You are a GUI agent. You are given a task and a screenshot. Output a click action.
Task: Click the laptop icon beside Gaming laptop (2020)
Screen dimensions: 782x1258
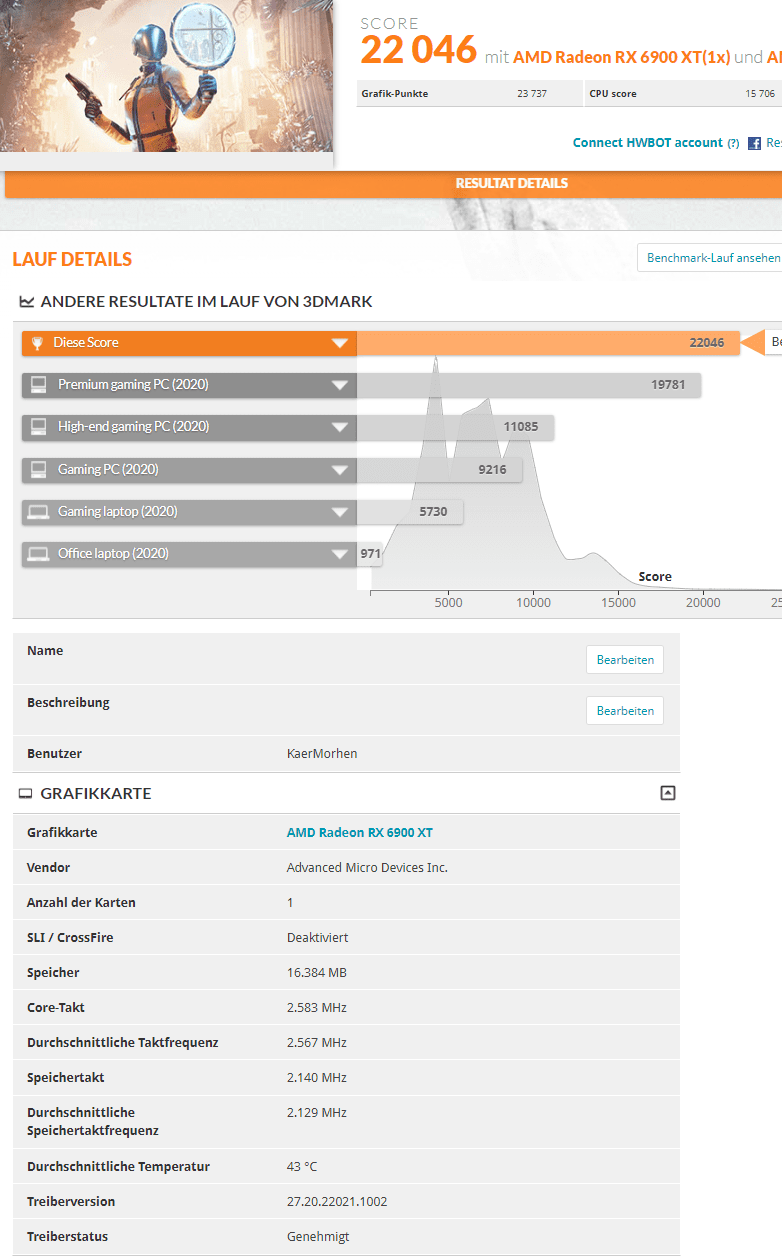(39, 512)
